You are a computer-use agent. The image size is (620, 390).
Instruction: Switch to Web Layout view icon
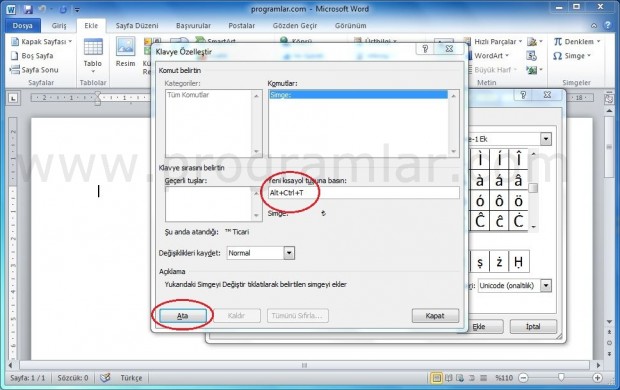(x=460, y=378)
